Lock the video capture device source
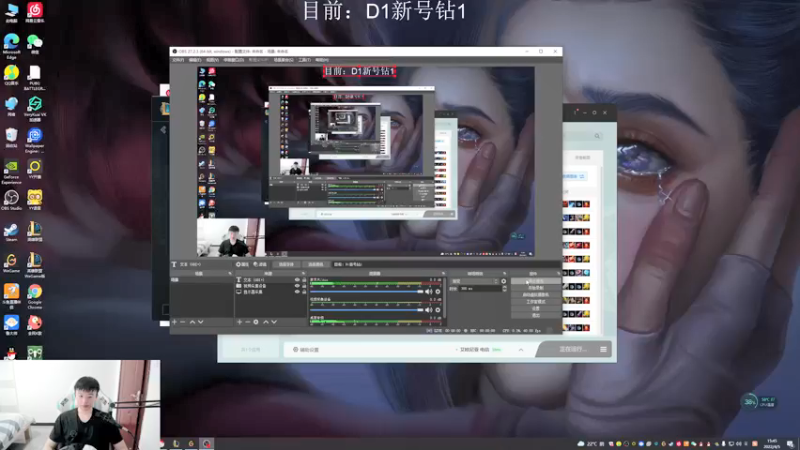The image size is (800, 450). click(x=304, y=286)
